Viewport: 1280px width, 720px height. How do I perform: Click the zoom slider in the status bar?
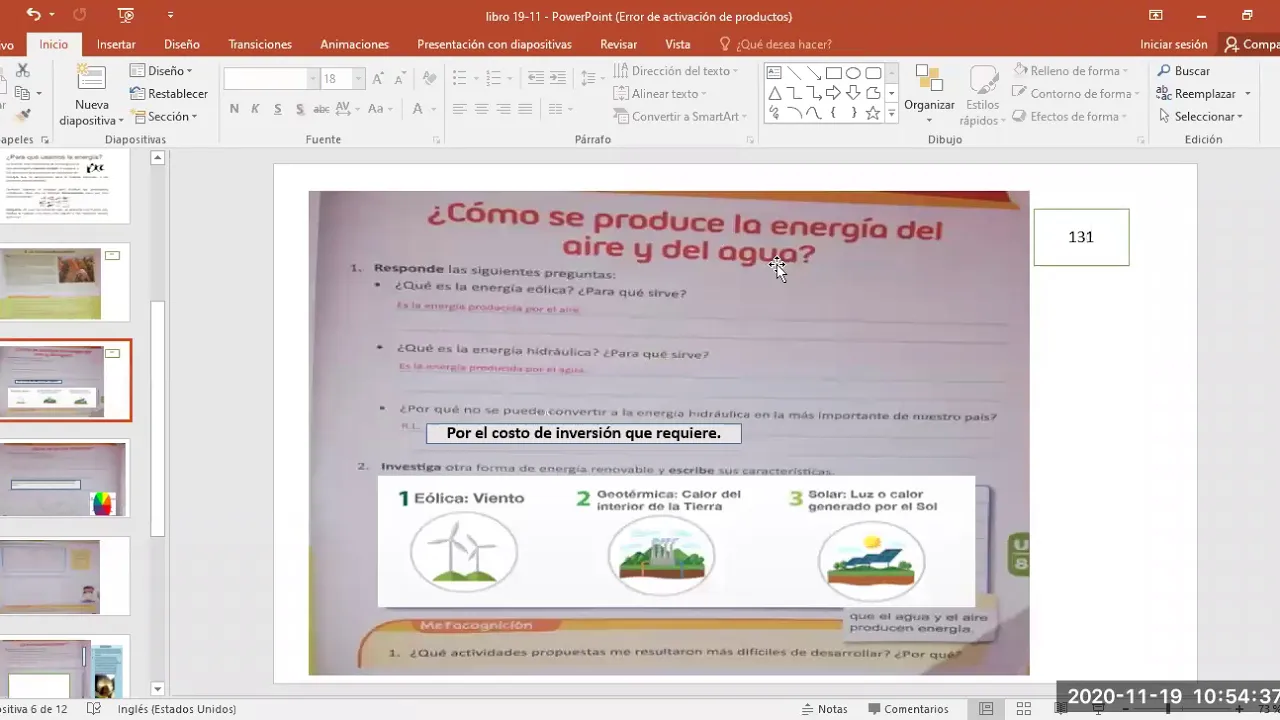coord(1180,709)
